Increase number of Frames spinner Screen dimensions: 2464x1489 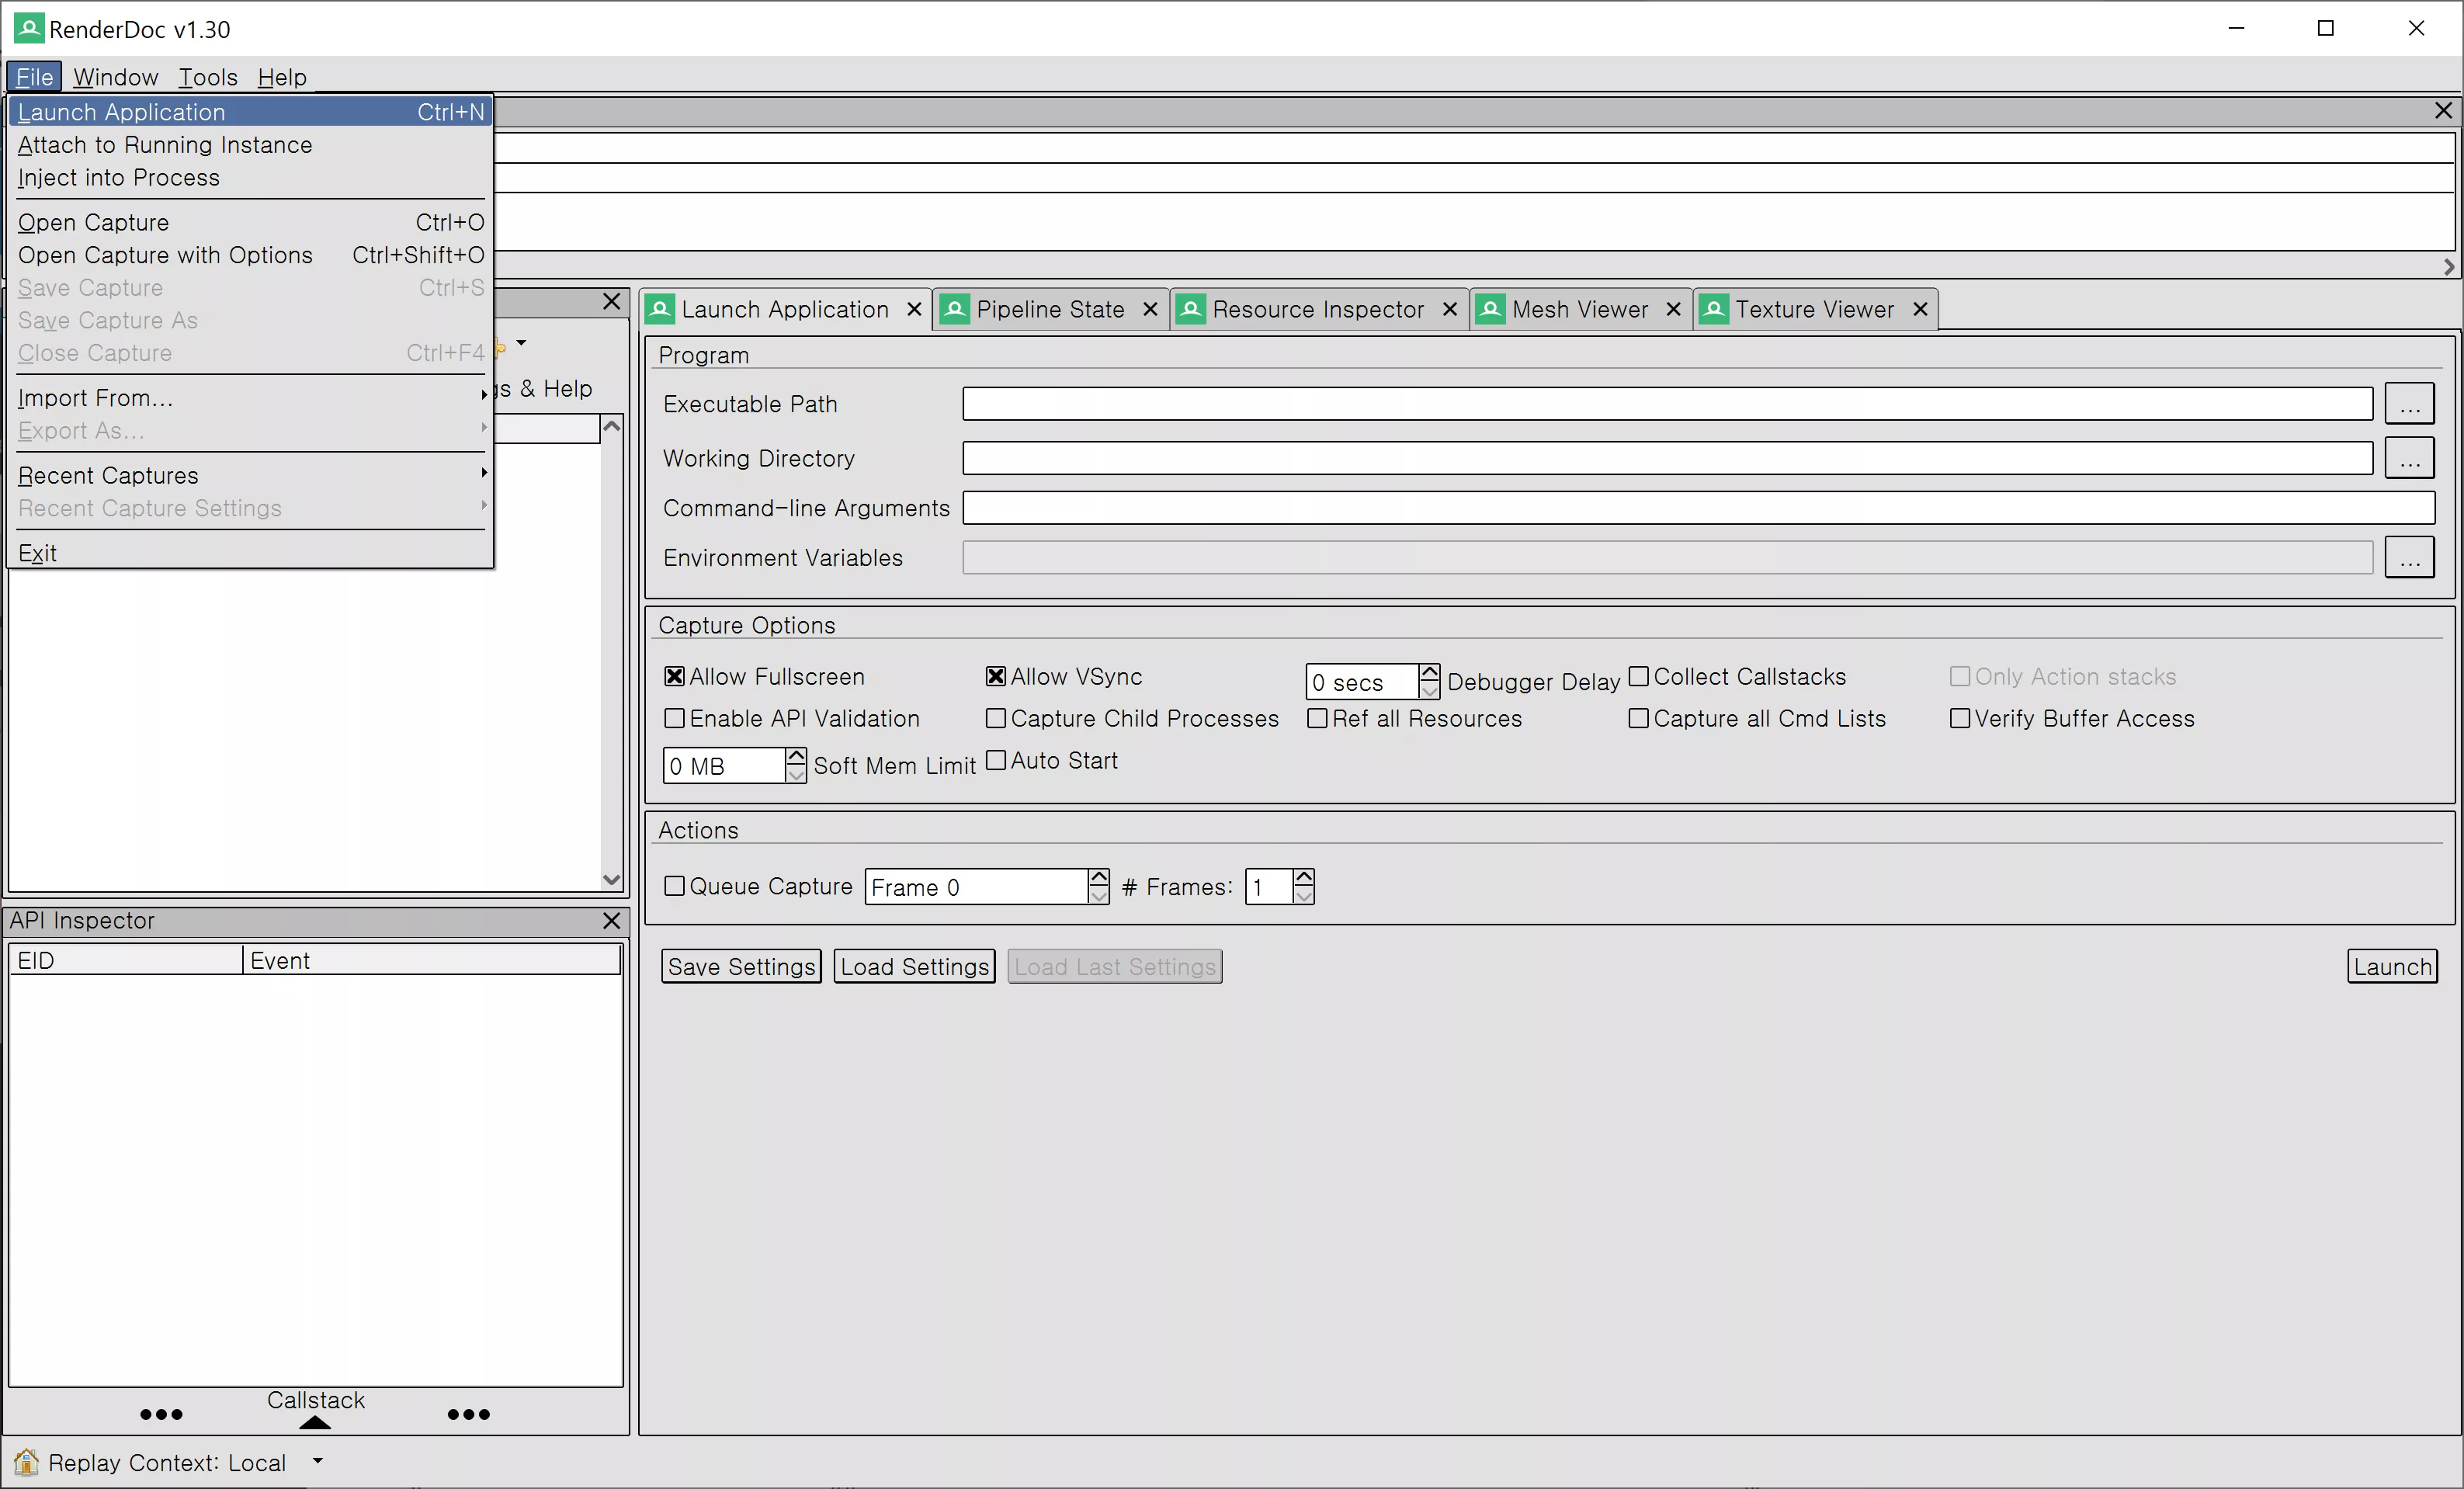click(1303, 877)
